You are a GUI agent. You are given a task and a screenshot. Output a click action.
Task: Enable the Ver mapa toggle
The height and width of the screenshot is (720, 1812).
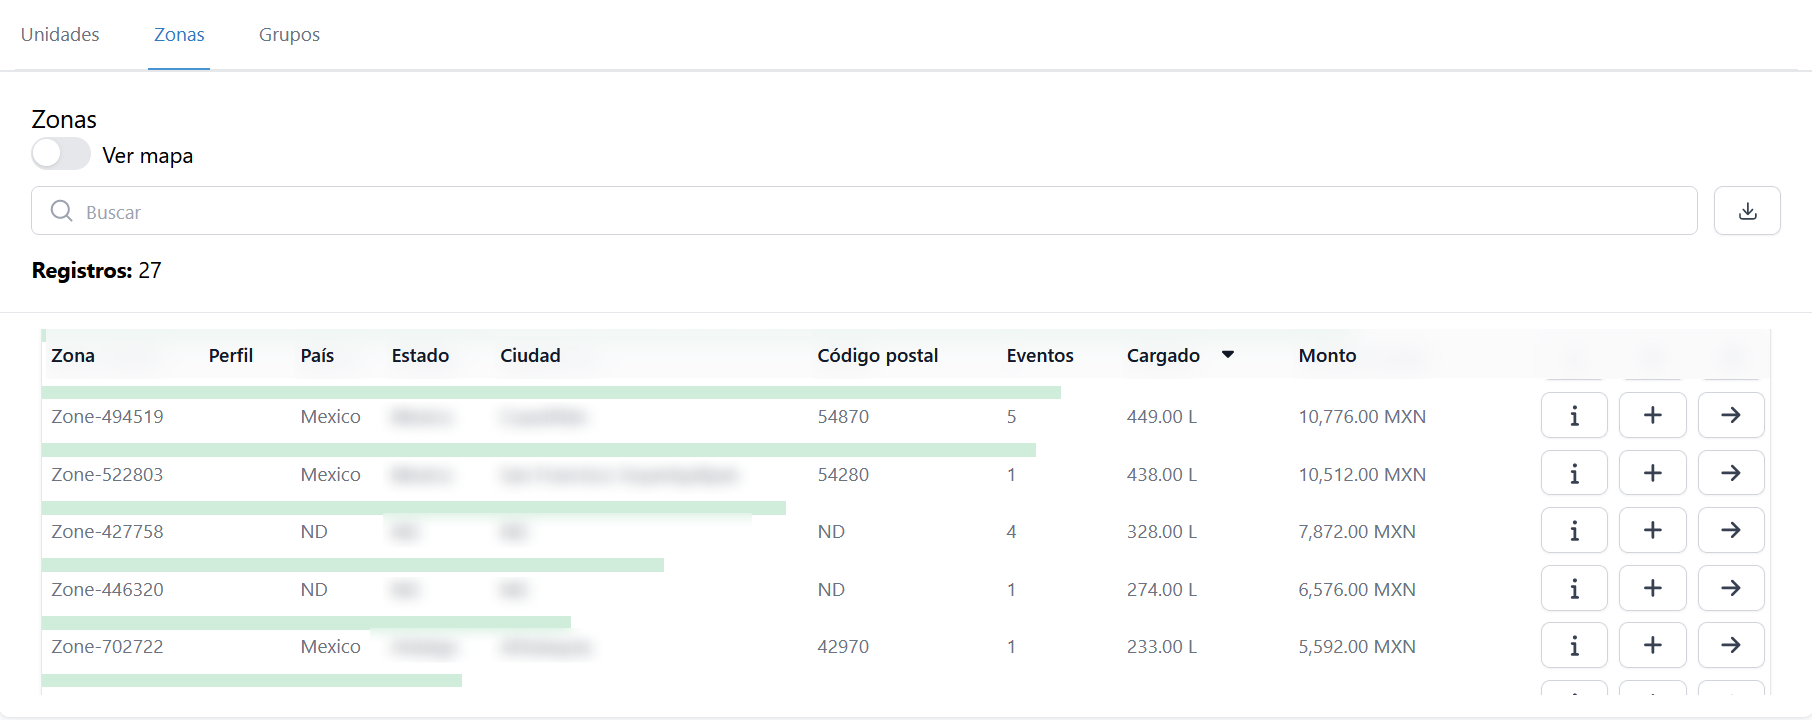[x=61, y=155]
